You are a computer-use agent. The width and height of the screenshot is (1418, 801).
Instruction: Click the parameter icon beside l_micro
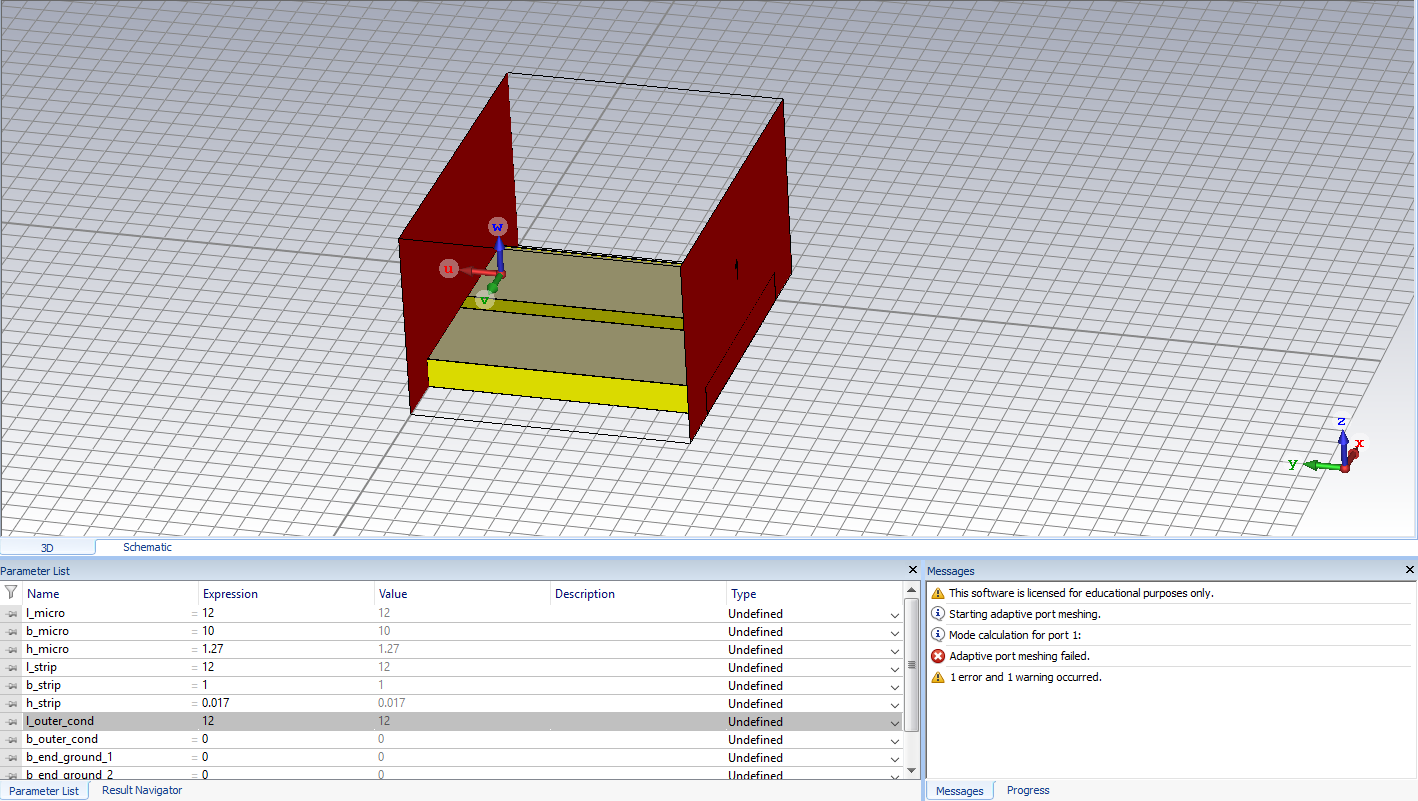click(11, 613)
